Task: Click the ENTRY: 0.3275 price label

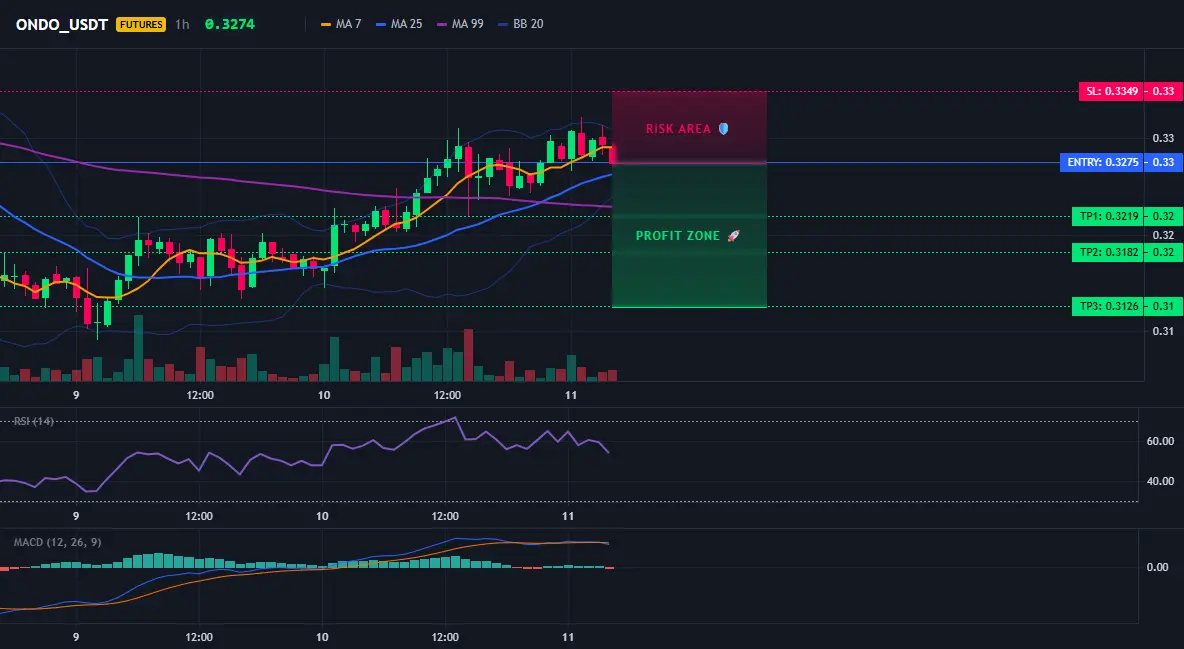Action: (x=1102, y=162)
